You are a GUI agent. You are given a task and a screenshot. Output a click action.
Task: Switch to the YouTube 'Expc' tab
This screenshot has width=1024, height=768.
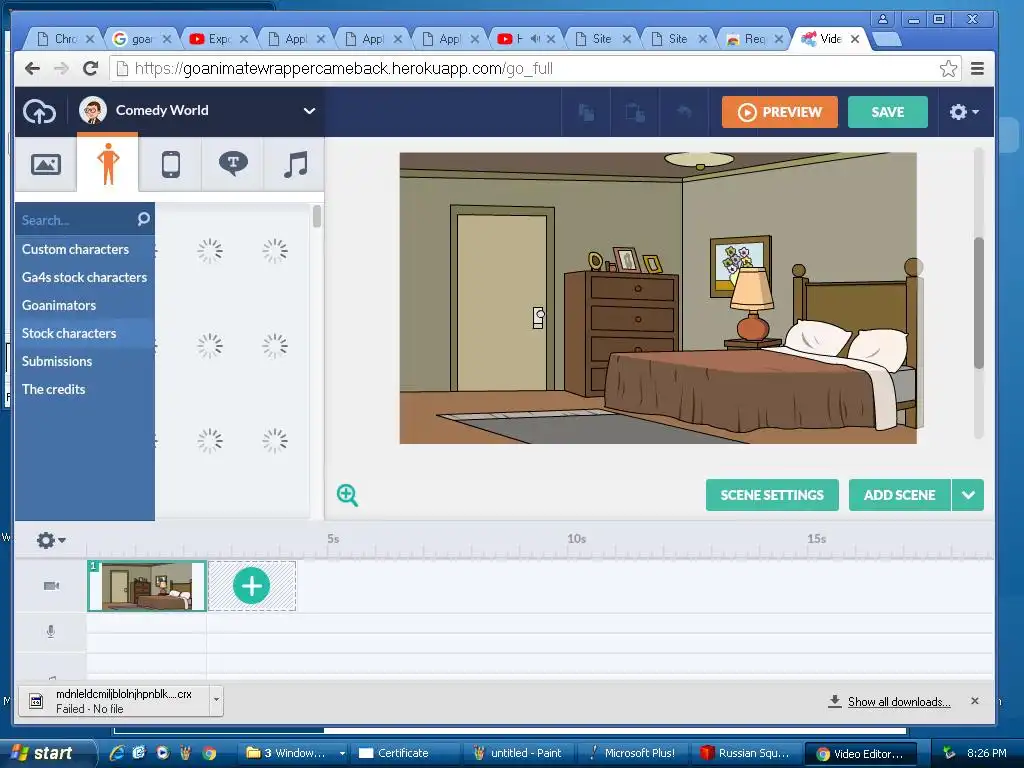pos(218,39)
